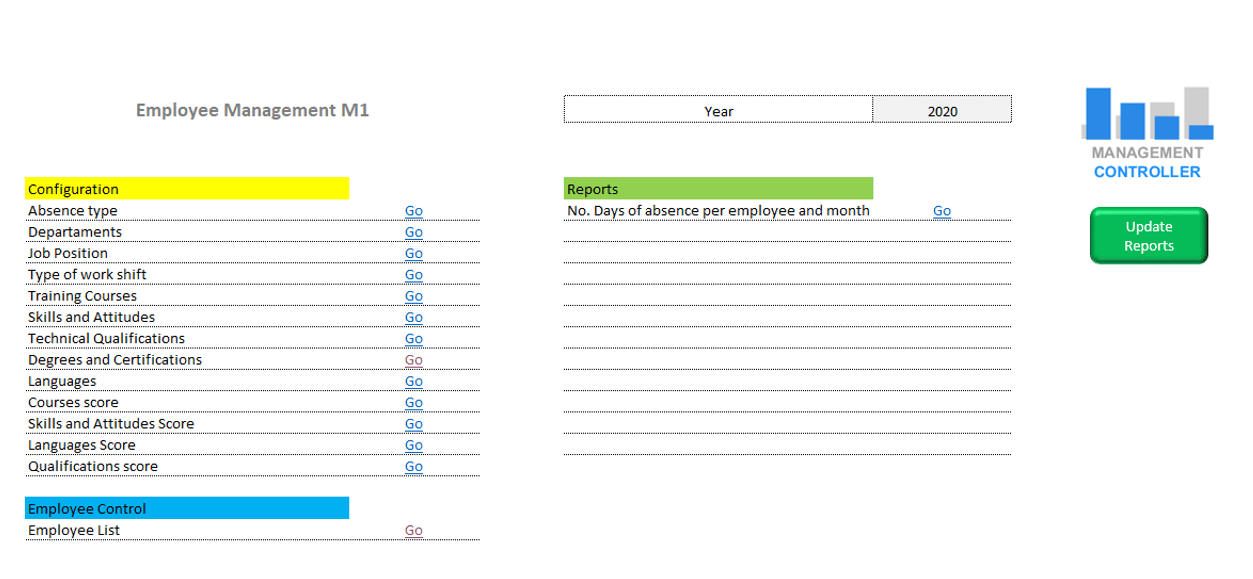Select the yellow Configuration header cell
The image size is (1253, 579).
187,189
